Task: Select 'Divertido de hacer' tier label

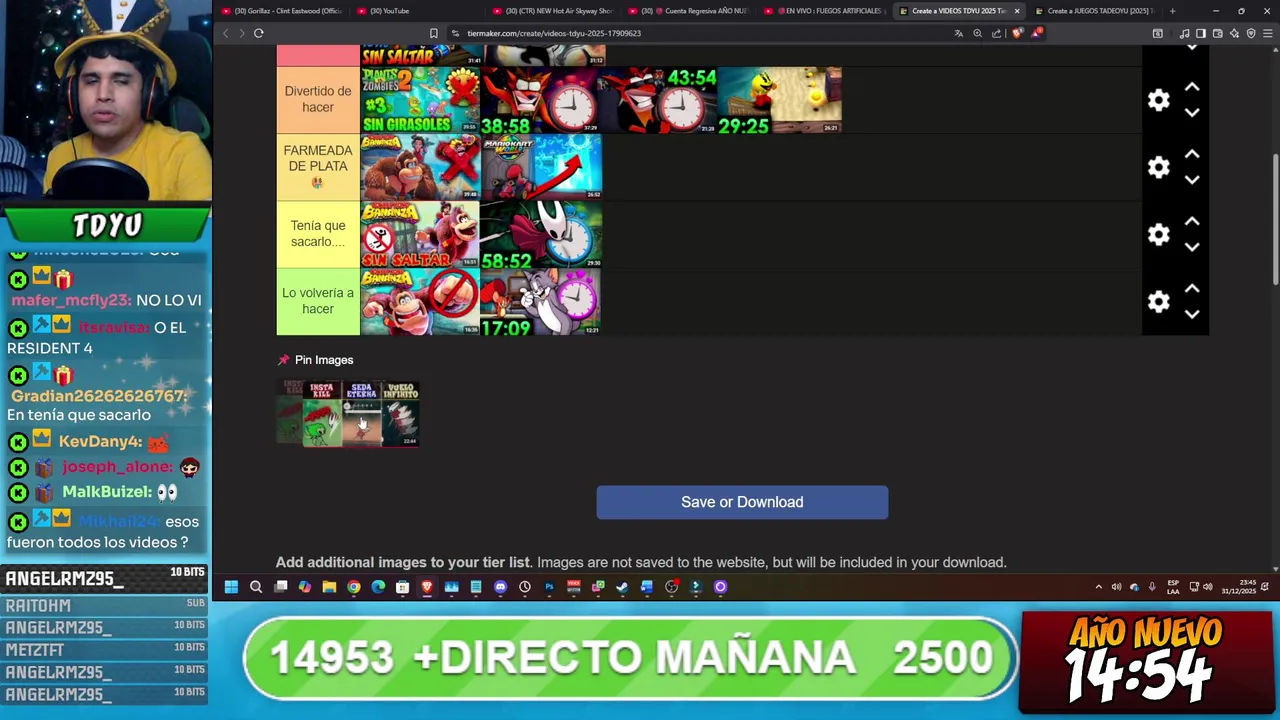Action: (318, 99)
